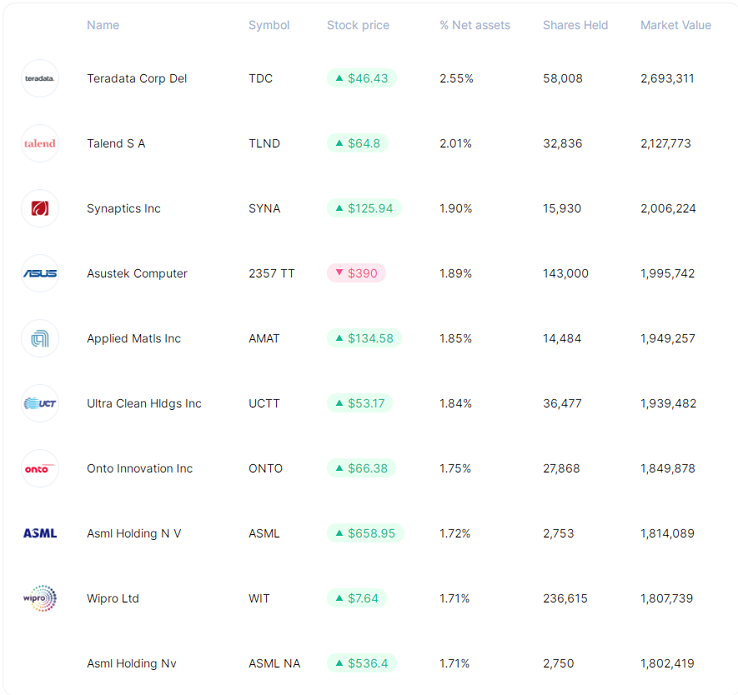Sort by the Name column header
The height and width of the screenshot is (695, 738).
[x=103, y=25]
